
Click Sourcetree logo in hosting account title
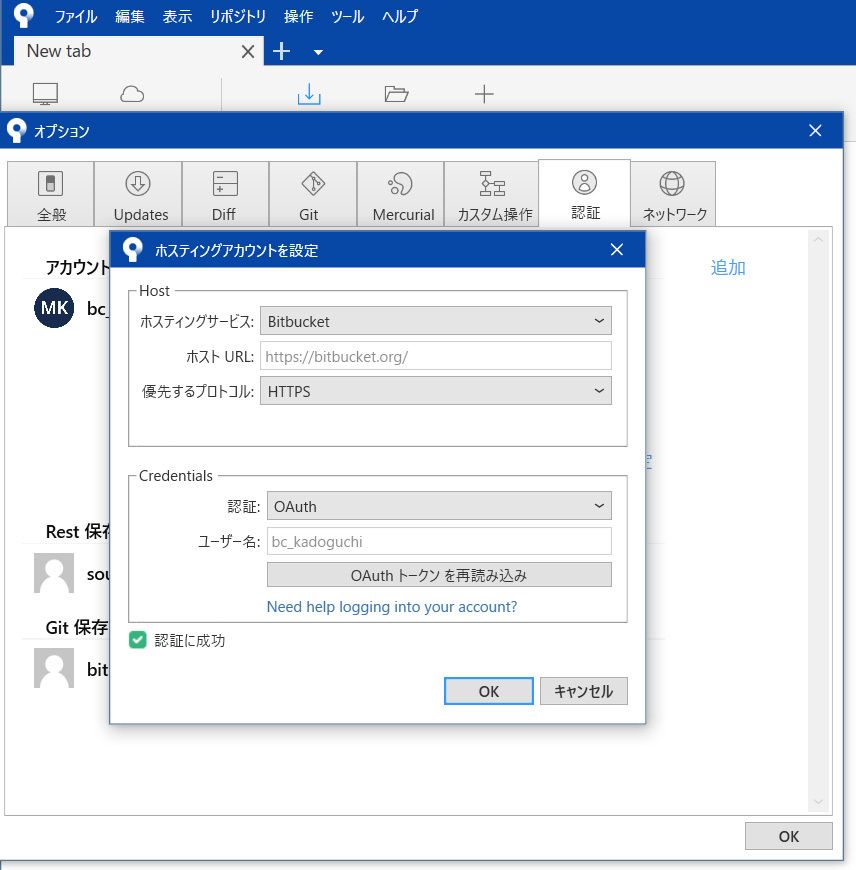[x=133, y=250]
